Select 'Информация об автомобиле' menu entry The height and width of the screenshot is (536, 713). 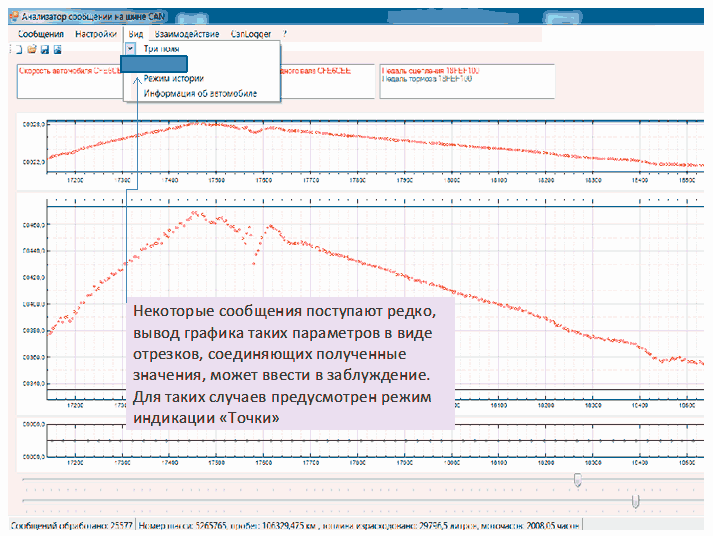199,93
